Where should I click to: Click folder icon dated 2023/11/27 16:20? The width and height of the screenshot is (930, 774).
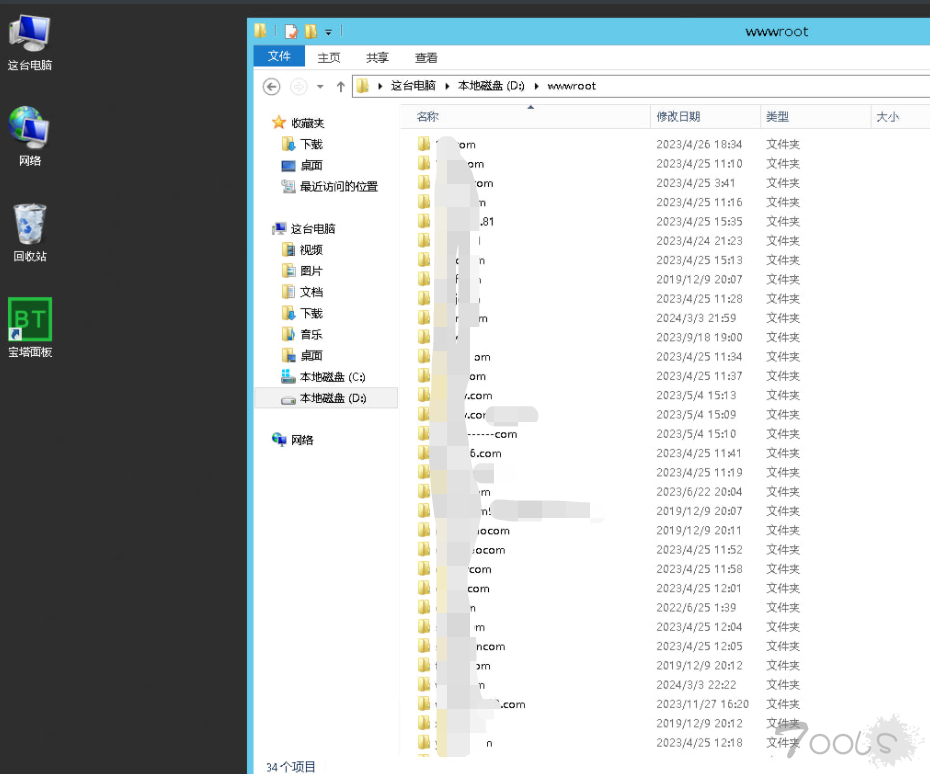pos(423,703)
